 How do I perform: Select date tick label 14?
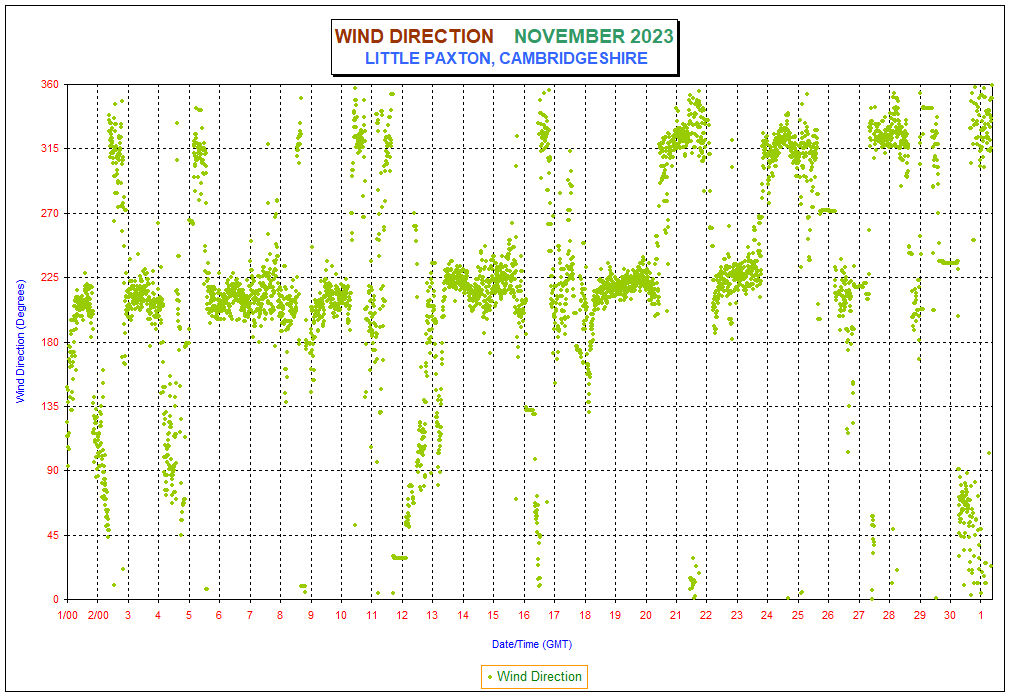[463, 615]
